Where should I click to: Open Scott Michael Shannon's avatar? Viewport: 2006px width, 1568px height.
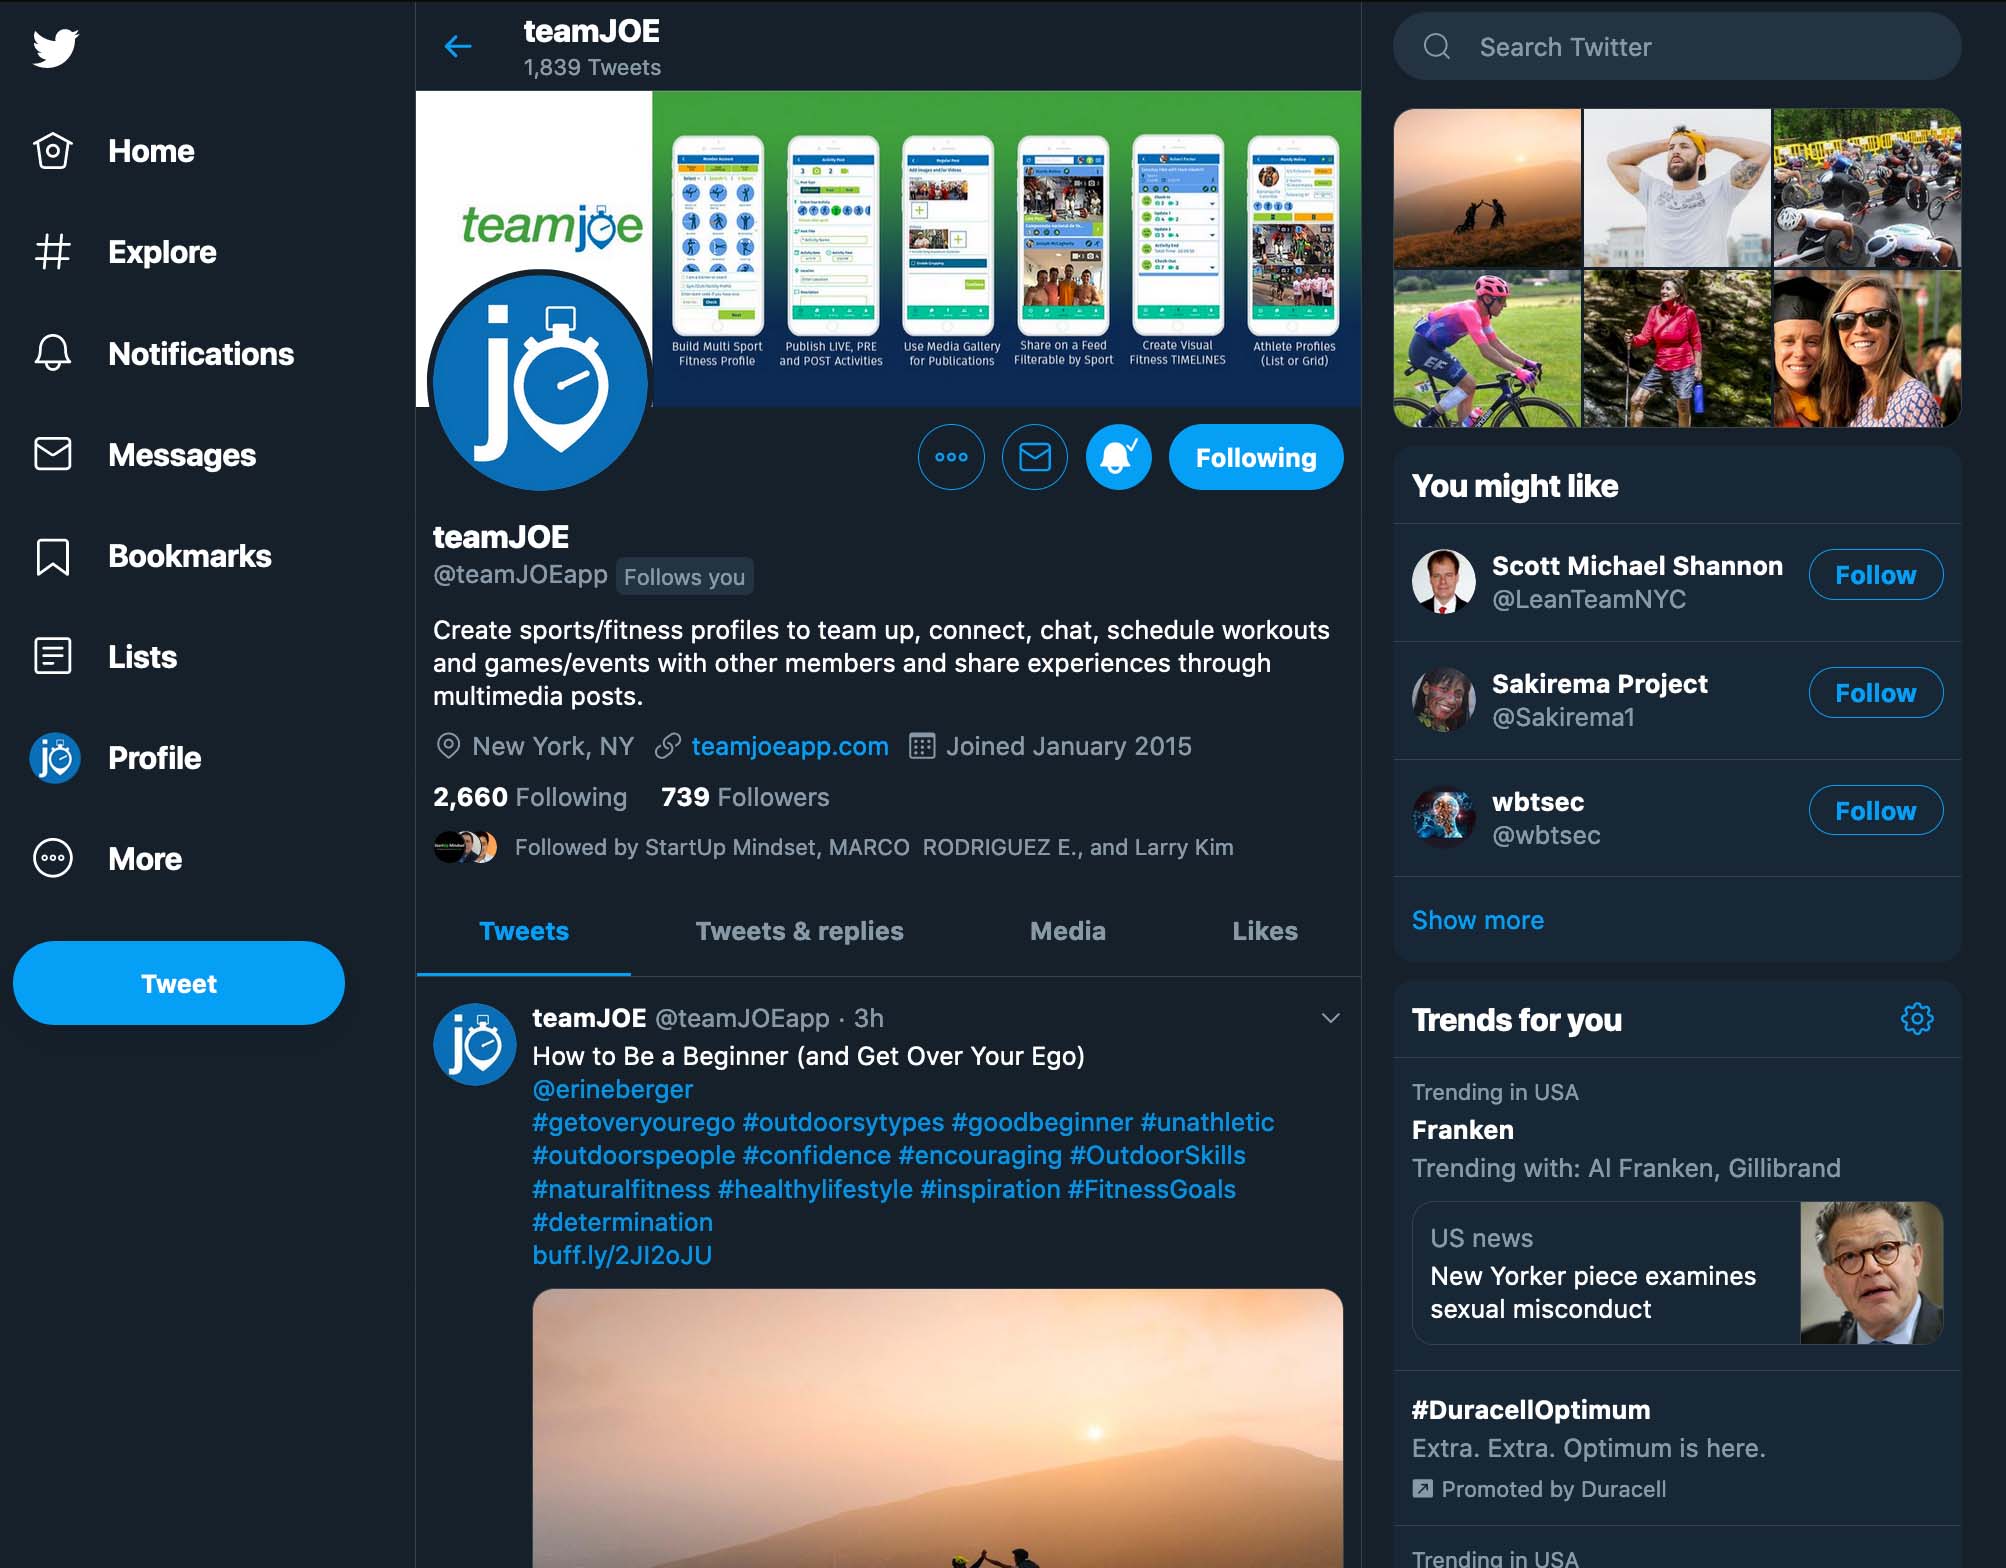[1444, 581]
